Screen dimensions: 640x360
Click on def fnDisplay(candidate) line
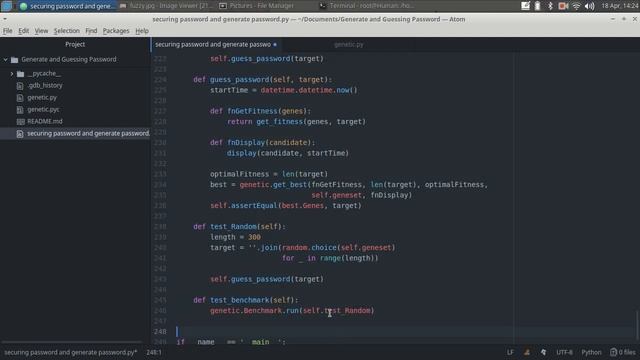pos(262,143)
